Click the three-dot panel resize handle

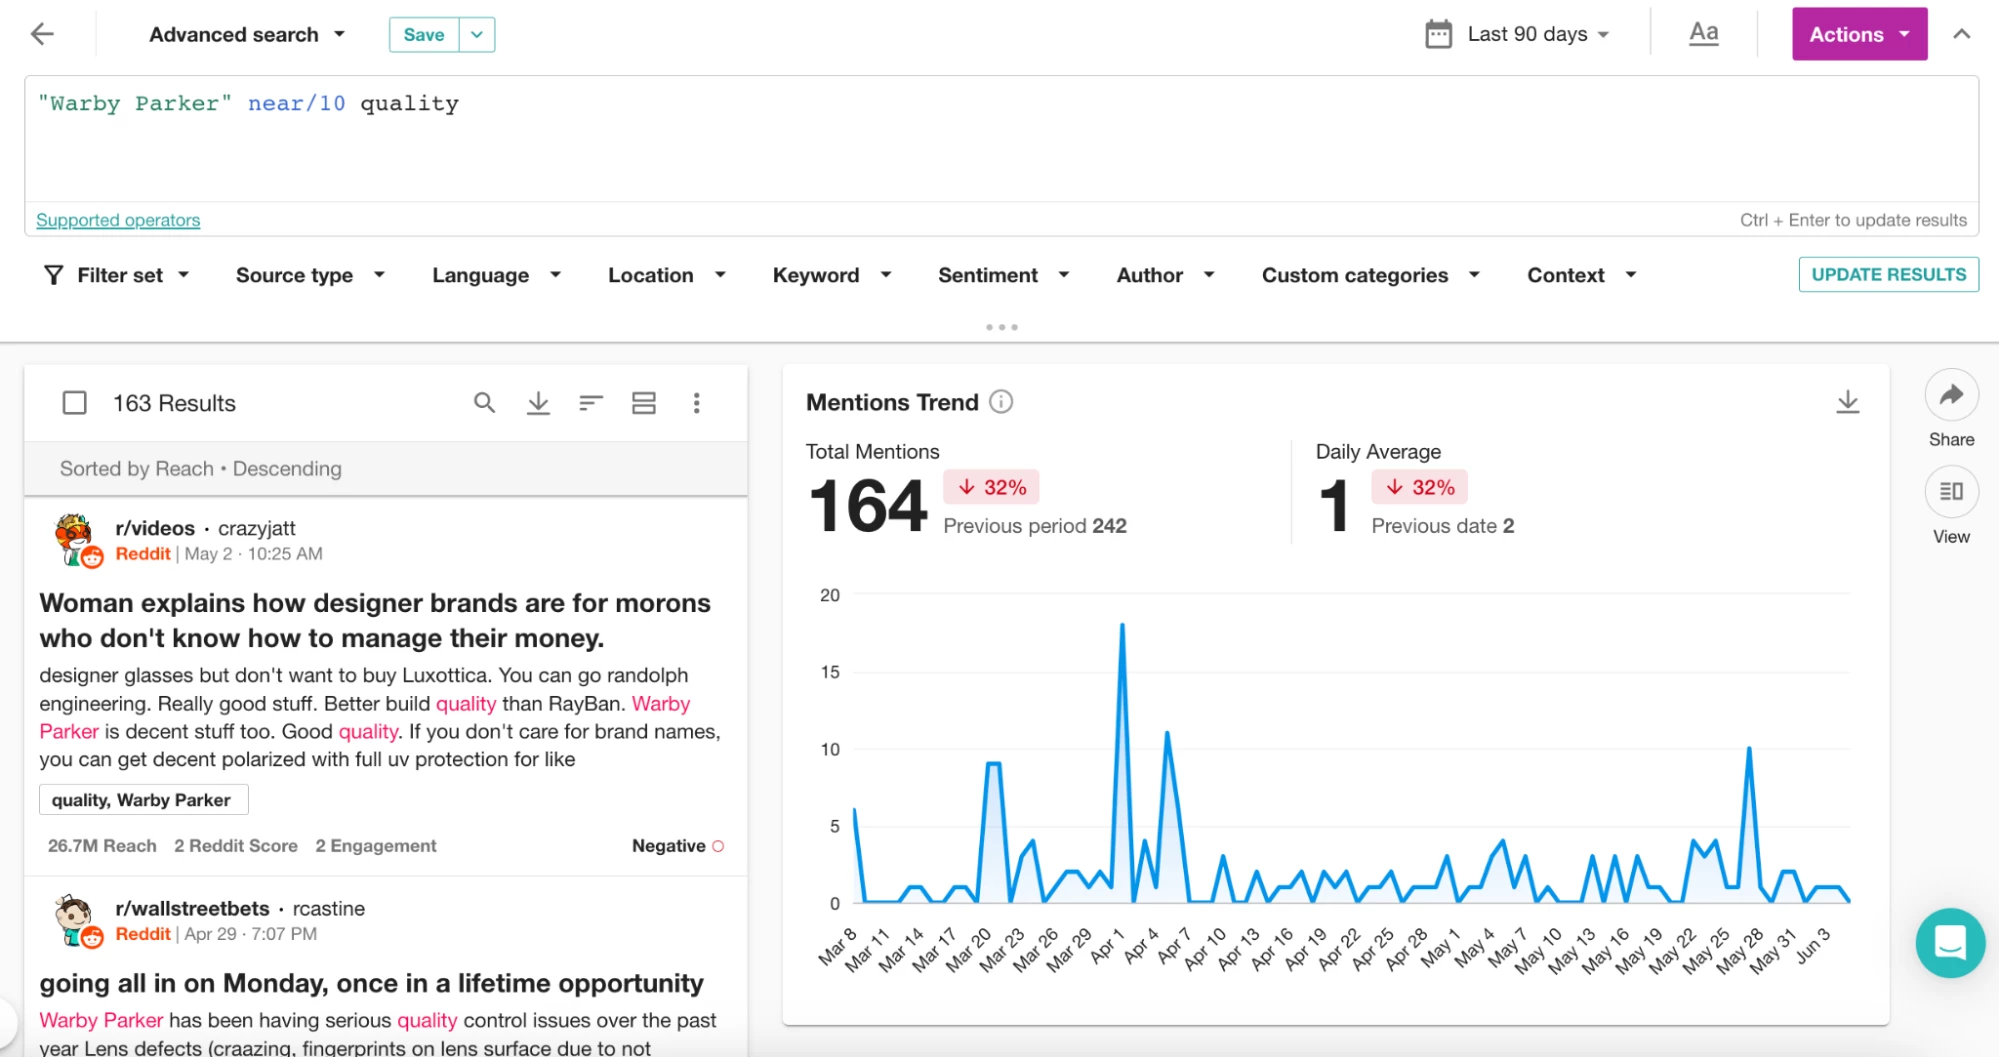[x=1001, y=327]
